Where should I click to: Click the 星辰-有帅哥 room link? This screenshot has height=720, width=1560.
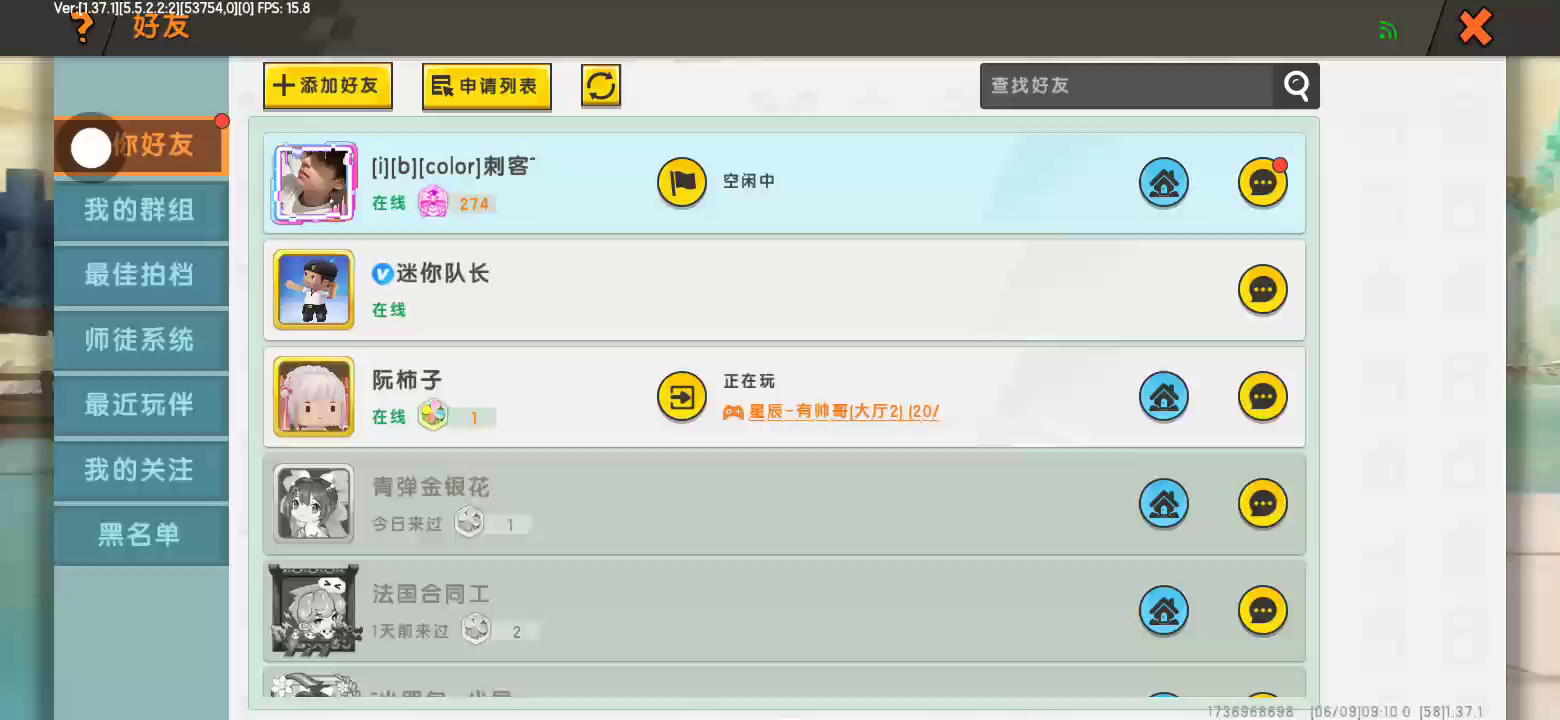point(831,411)
